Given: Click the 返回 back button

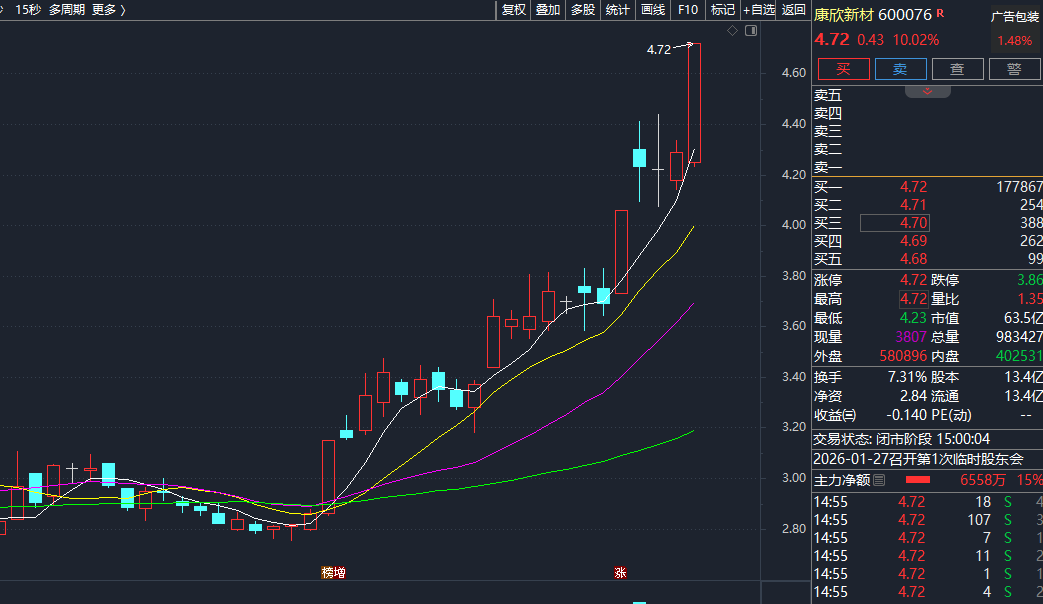Looking at the screenshot, I should tap(793, 10).
